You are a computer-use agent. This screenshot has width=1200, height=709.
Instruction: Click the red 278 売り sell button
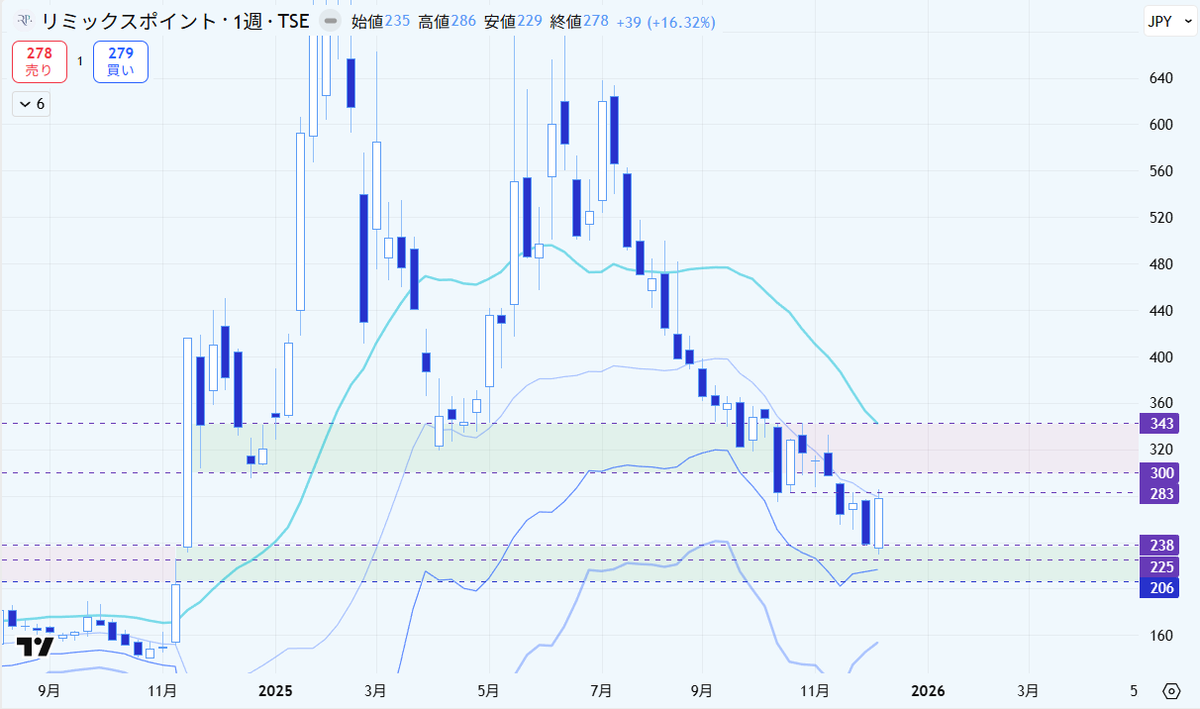pyautogui.click(x=39, y=61)
